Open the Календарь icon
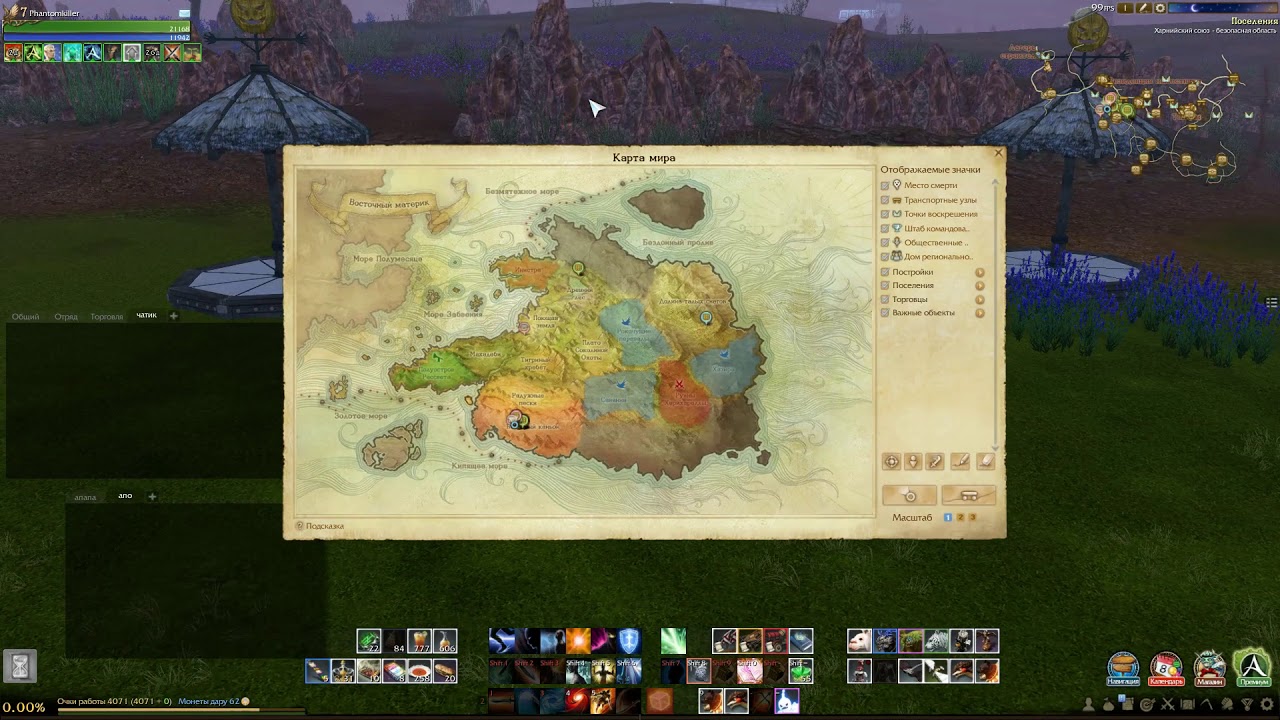1280x720 pixels. (x=1166, y=668)
